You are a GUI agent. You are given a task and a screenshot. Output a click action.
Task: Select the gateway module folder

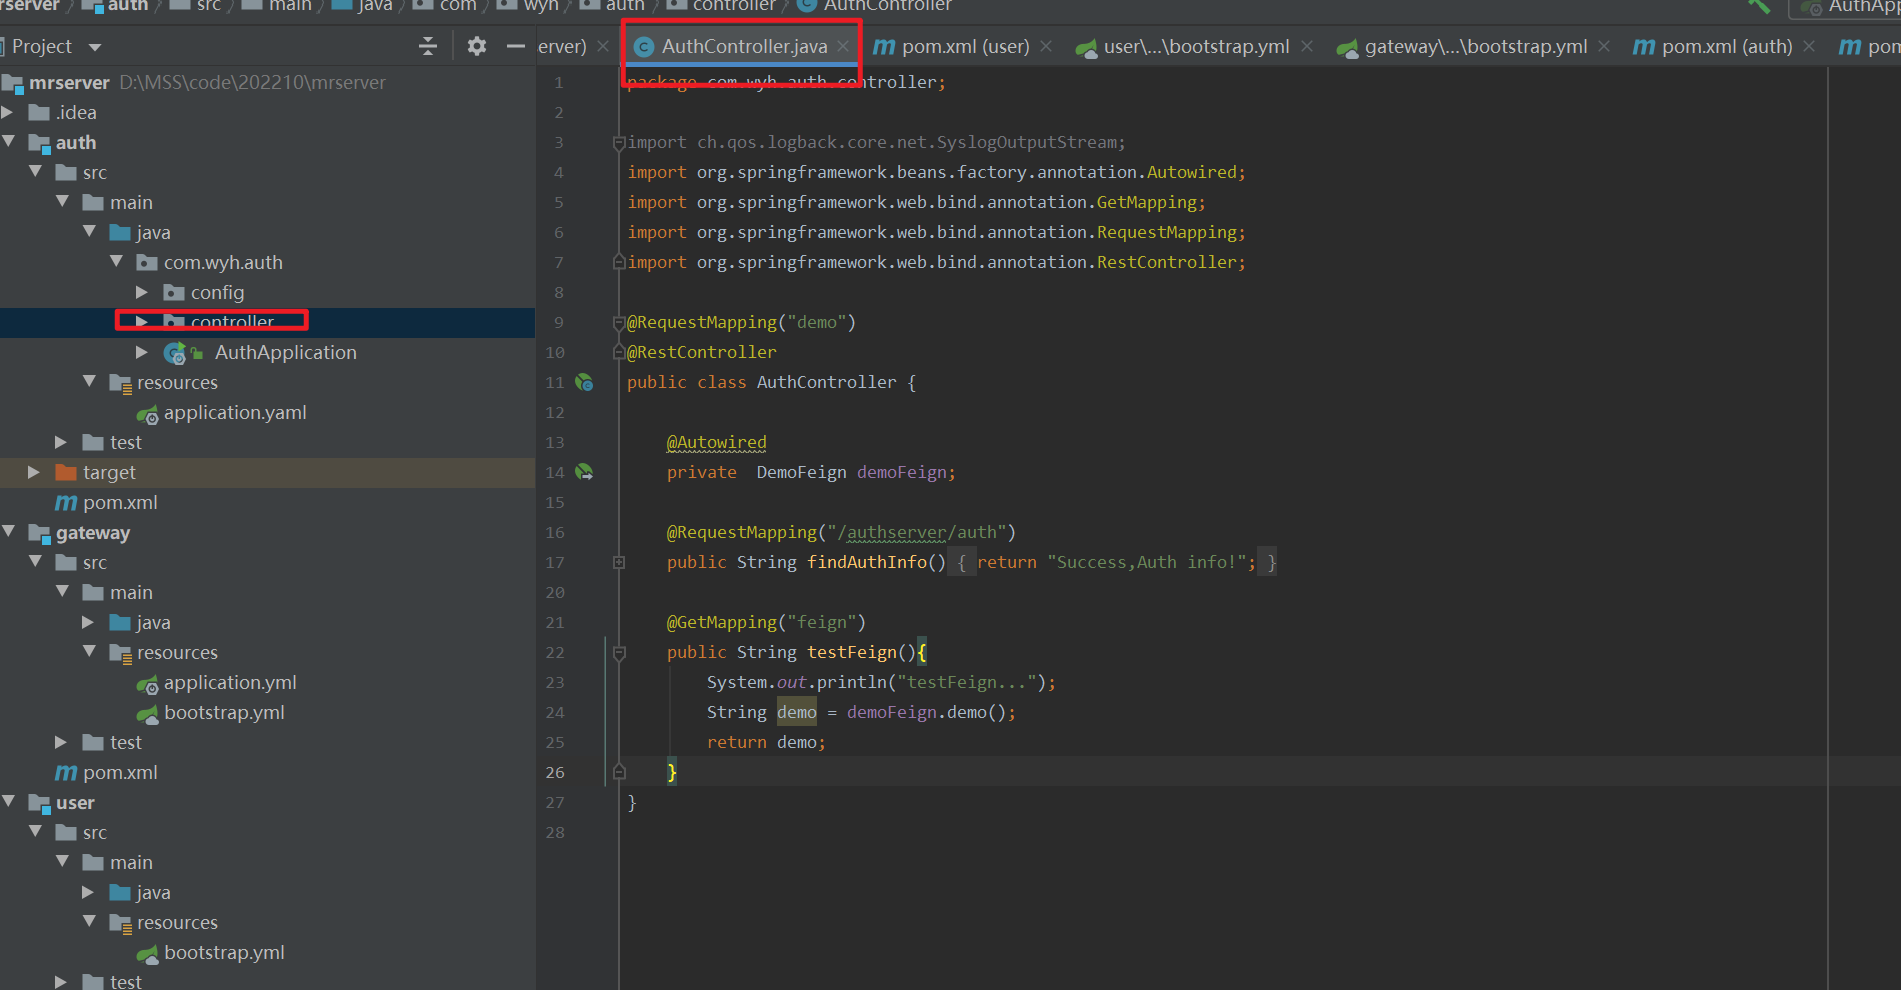[93, 532]
